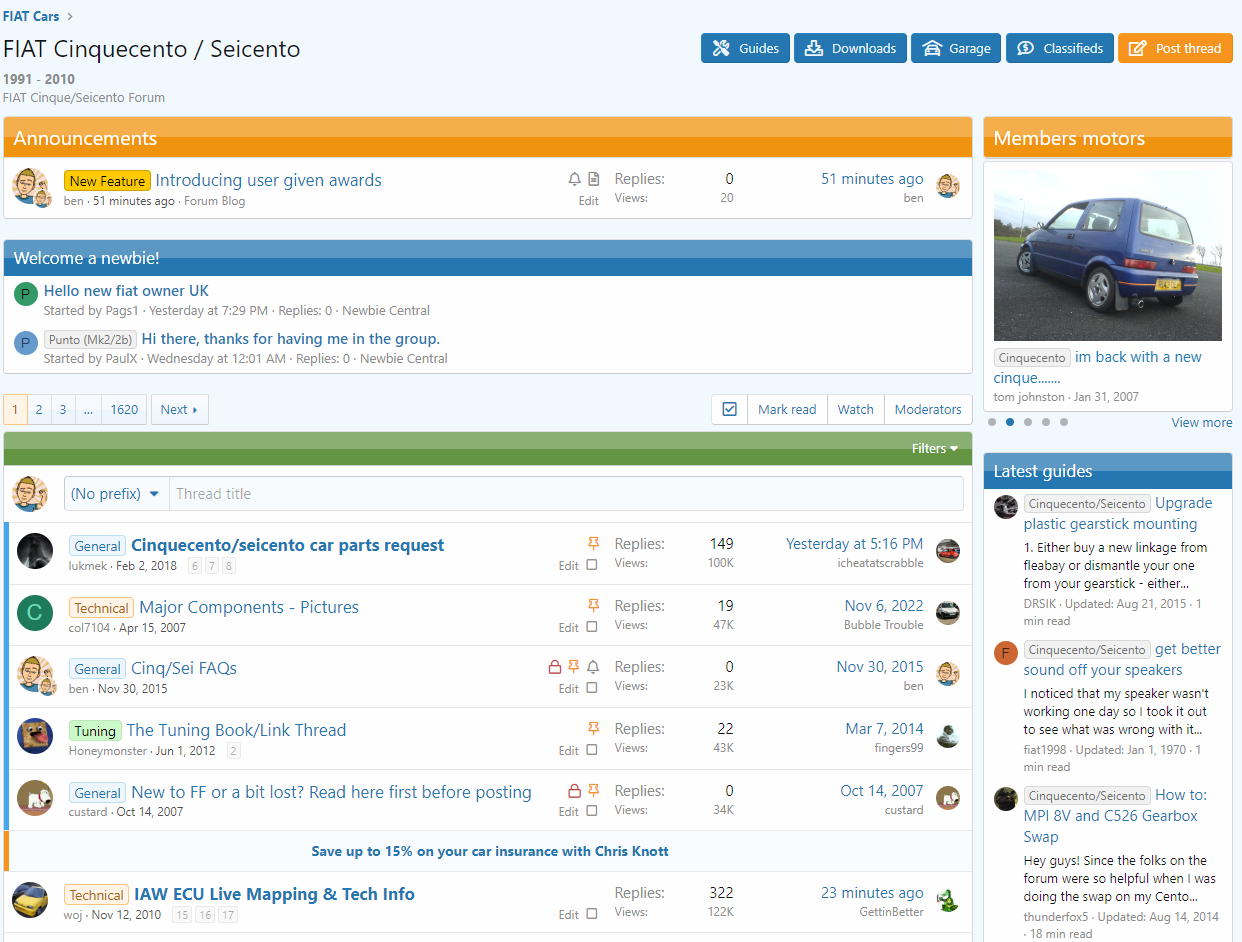The image size is (1242, 942).
Task: Open Hi there, thanks for having me thread
Action: point(290,339)
